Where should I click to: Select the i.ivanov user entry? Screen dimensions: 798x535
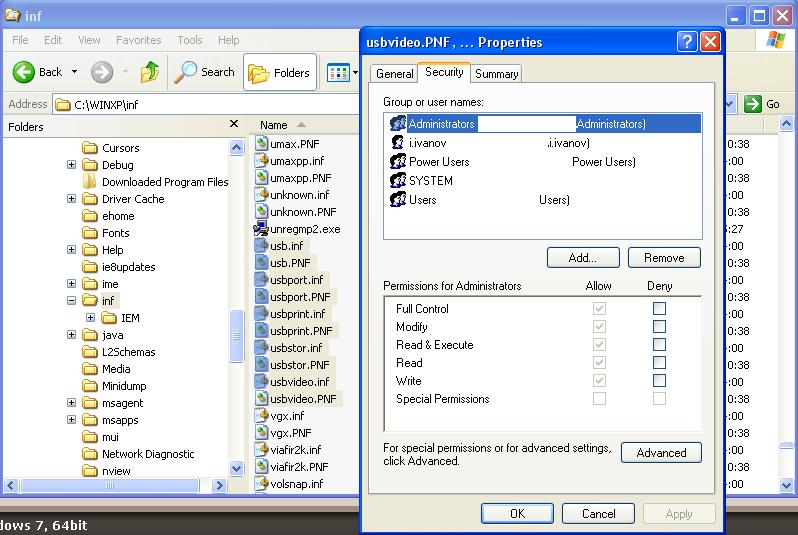coord(427,143)
